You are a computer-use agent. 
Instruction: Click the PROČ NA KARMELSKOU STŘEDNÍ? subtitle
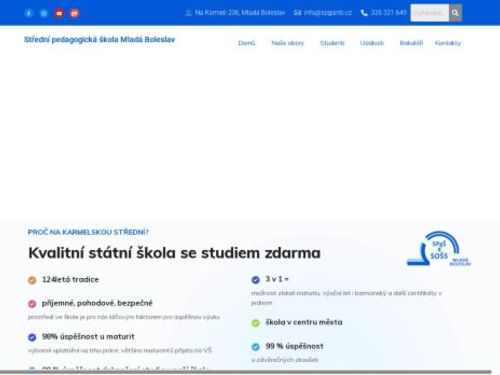click(88, 232)
